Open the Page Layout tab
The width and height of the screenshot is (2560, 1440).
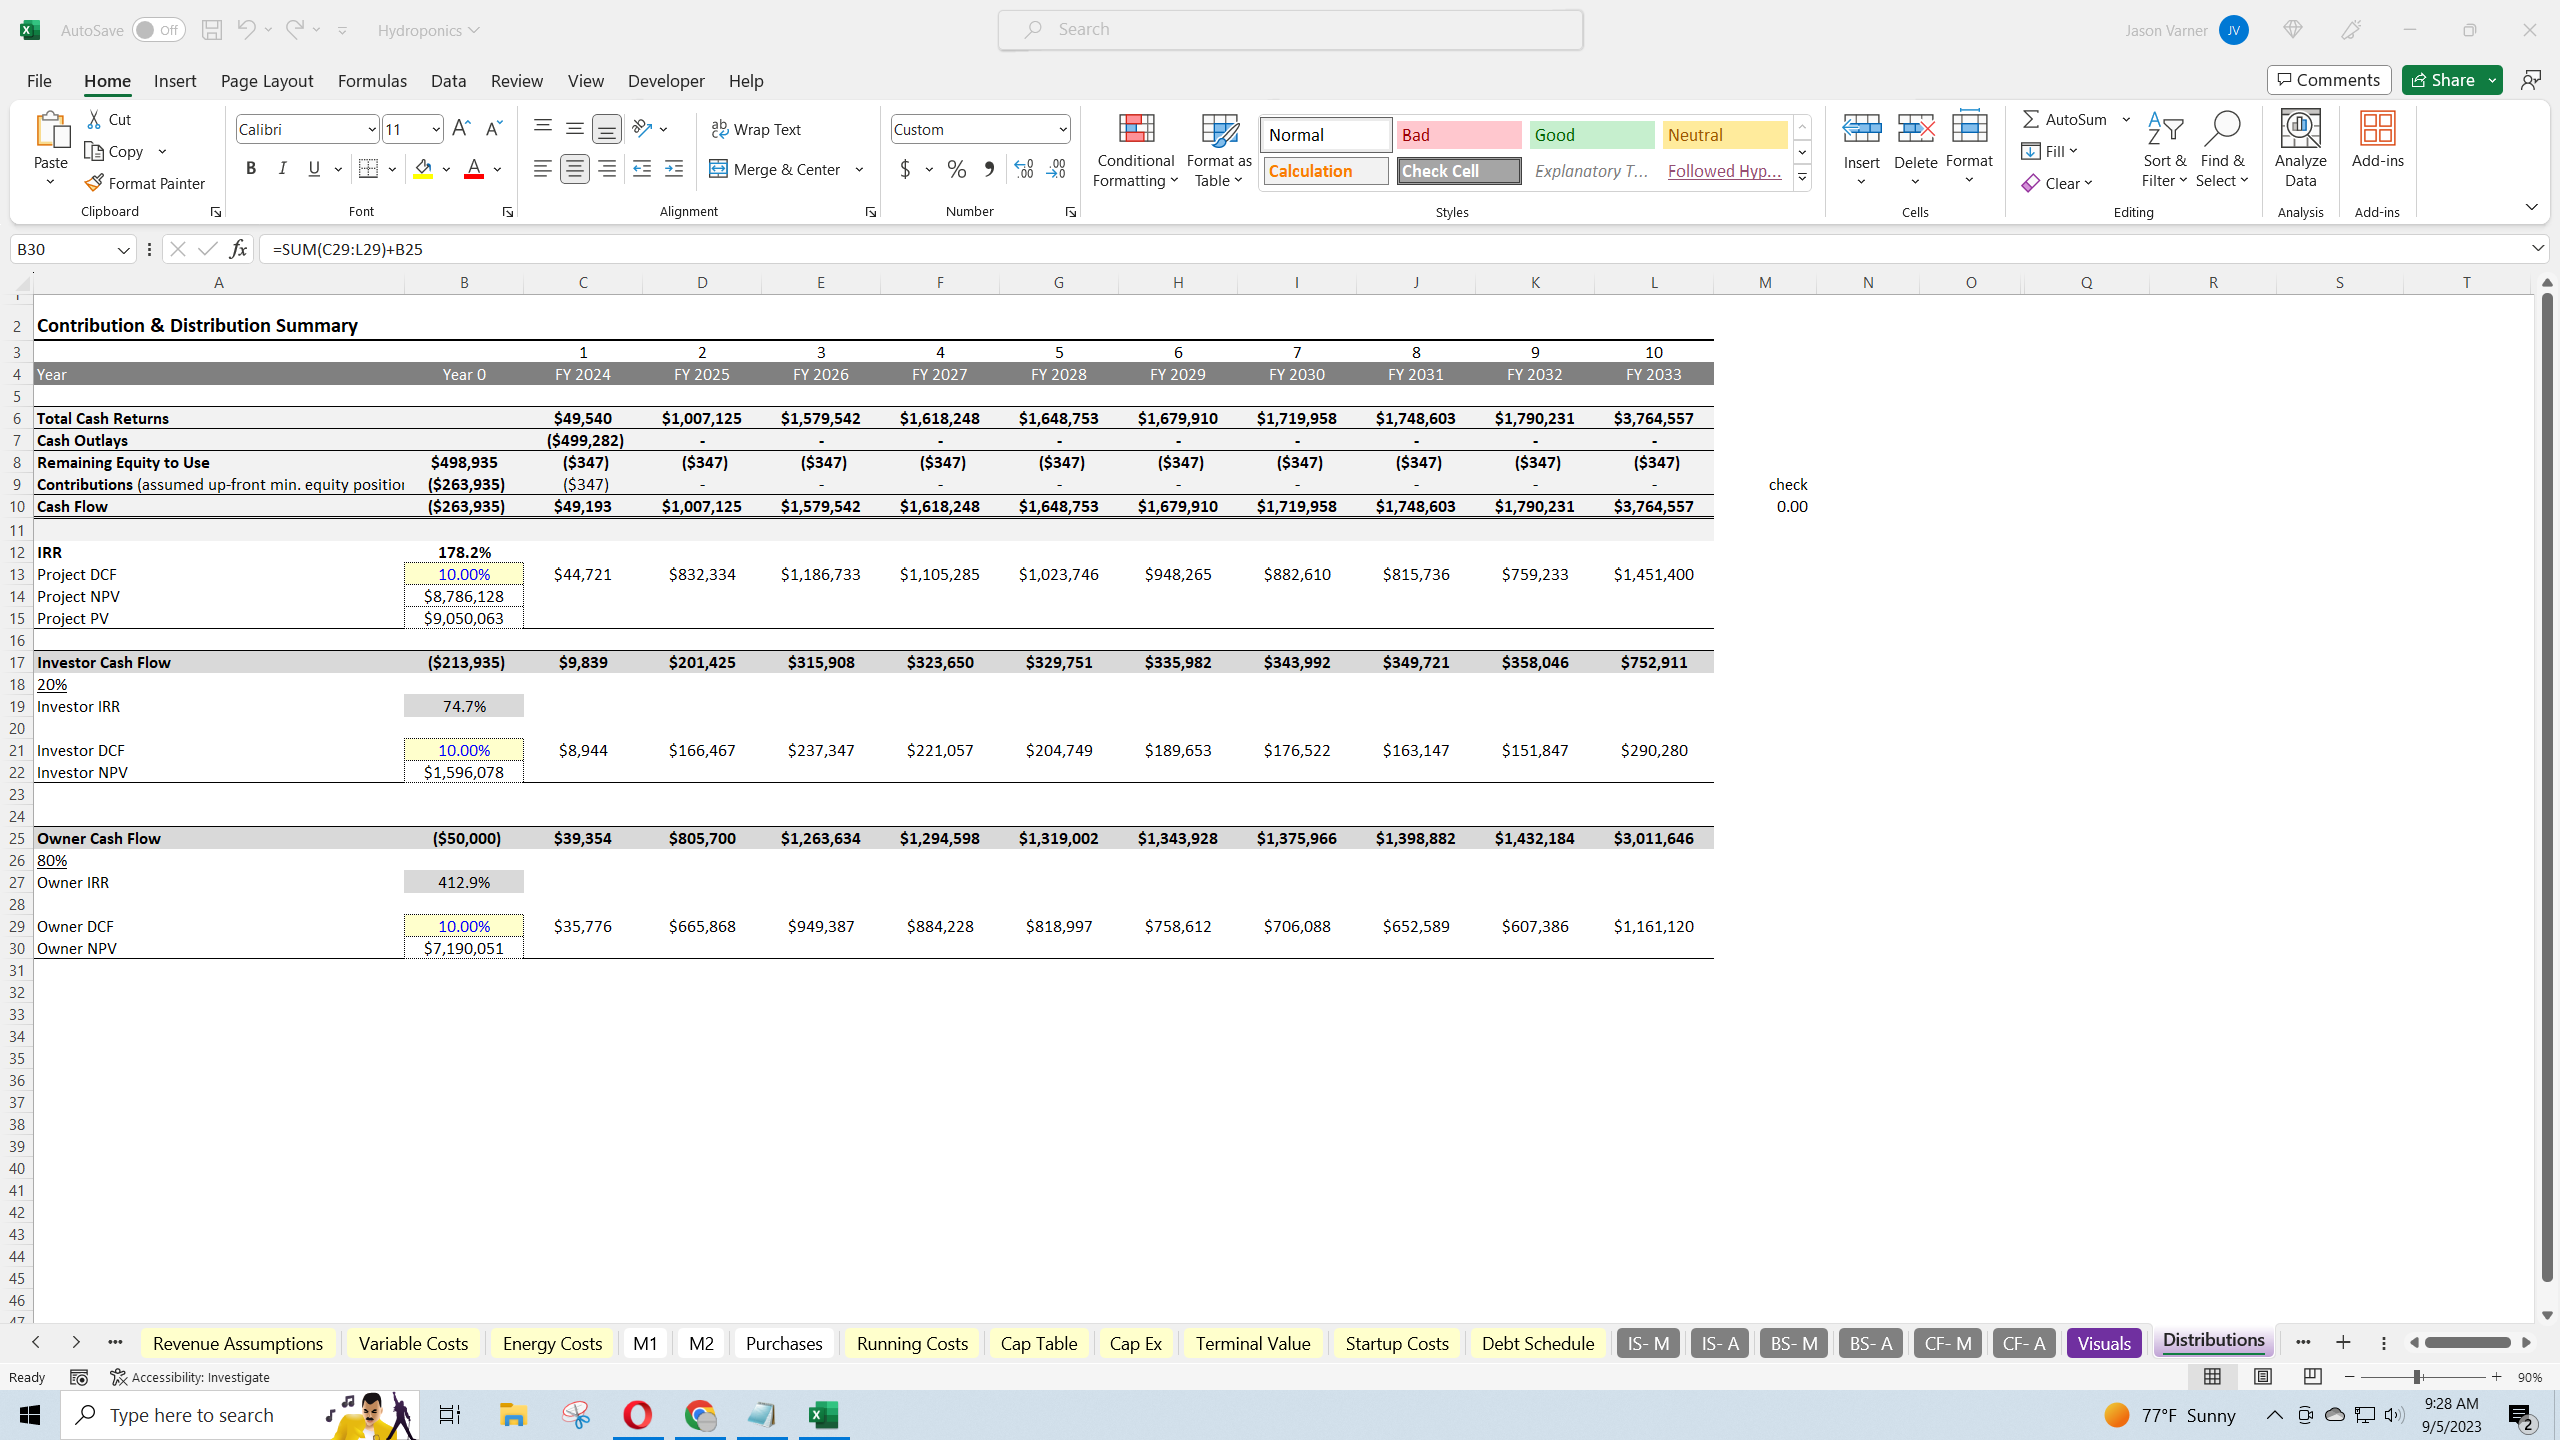[266, 81]
